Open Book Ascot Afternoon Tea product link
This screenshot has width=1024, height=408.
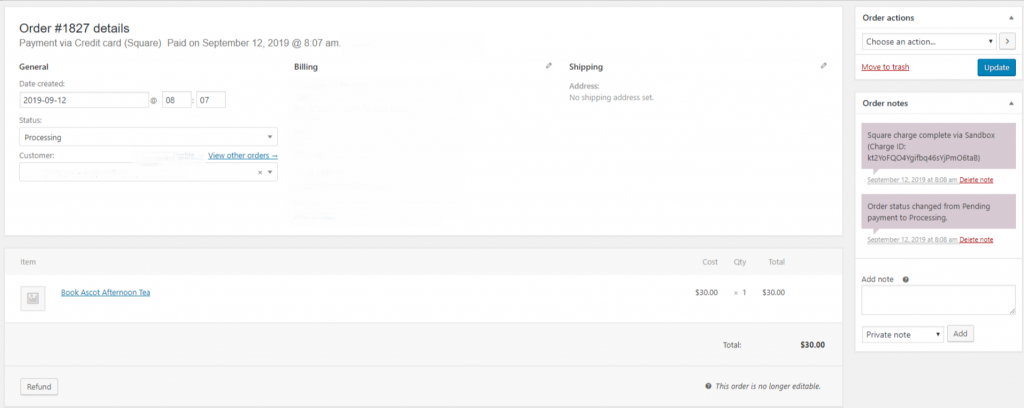(x=106, y=292)
